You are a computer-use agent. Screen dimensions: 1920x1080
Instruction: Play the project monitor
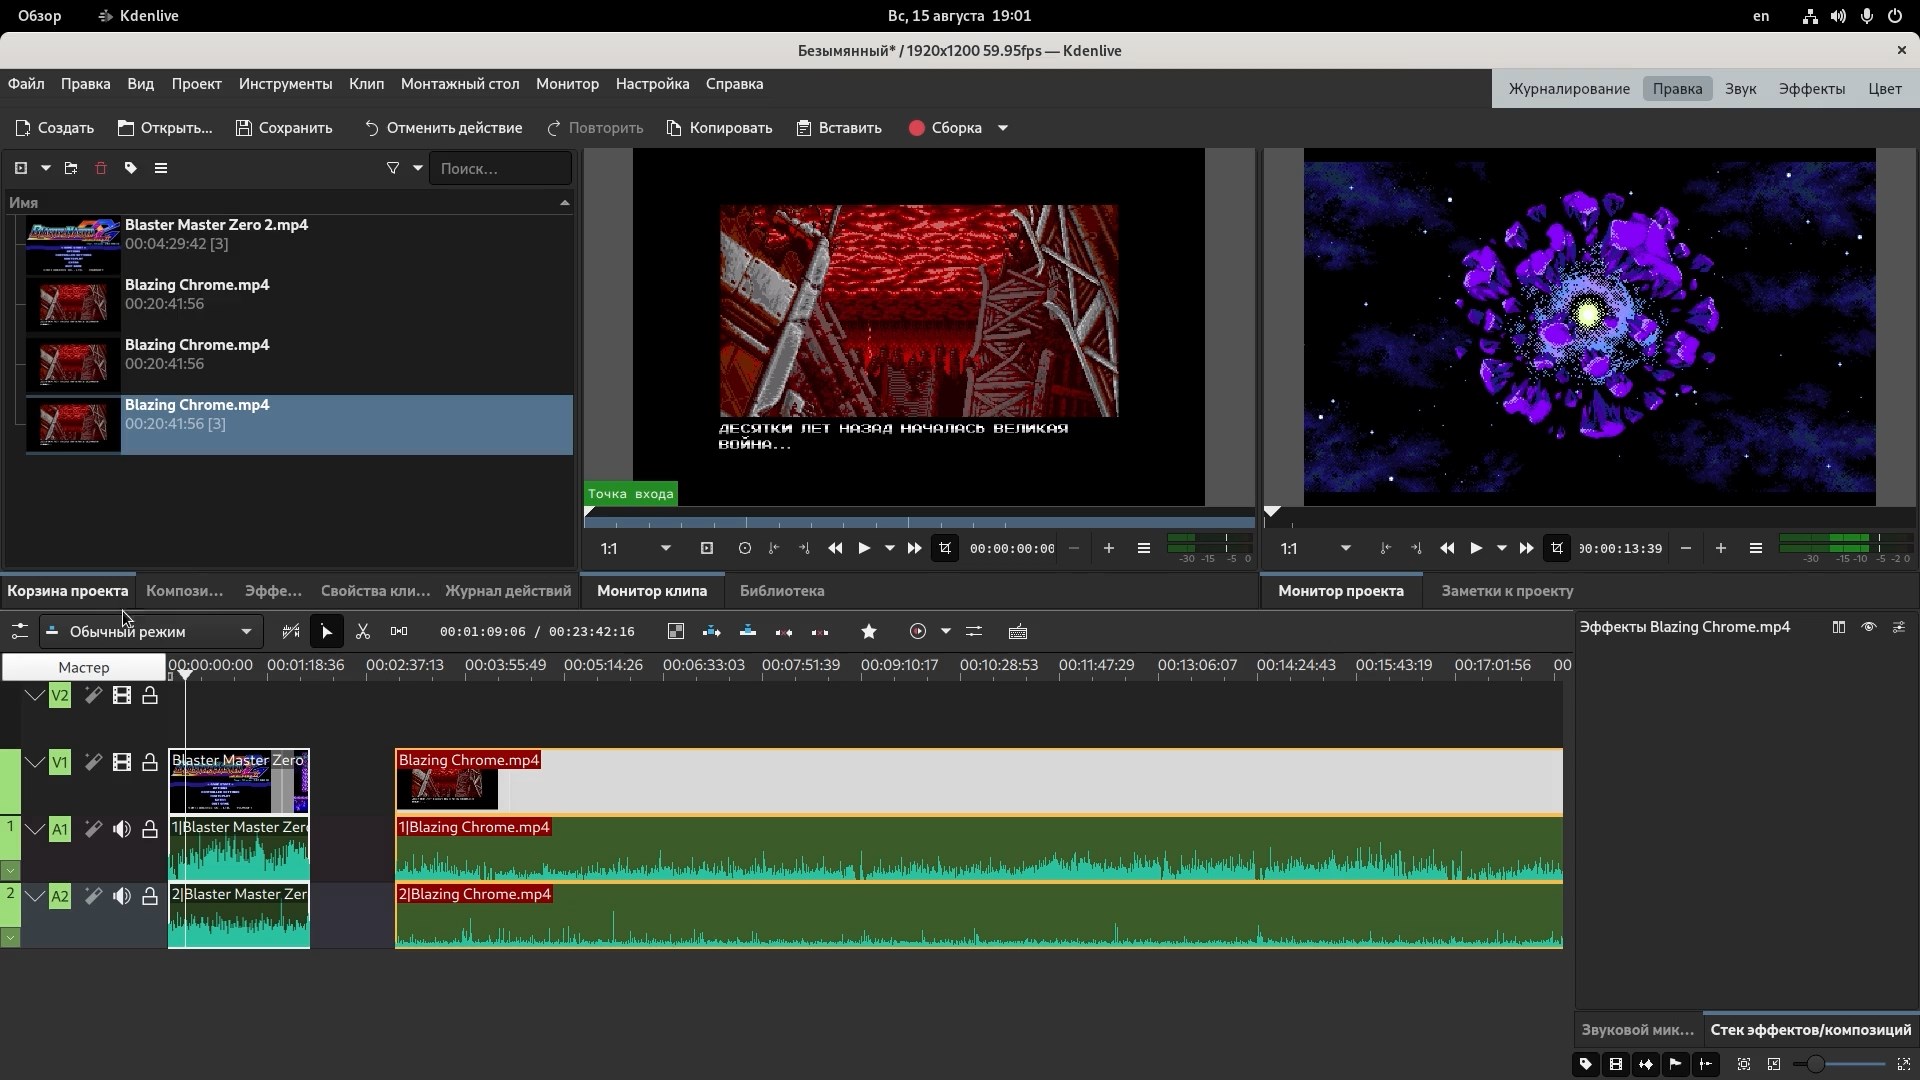tap(1476, 548)
